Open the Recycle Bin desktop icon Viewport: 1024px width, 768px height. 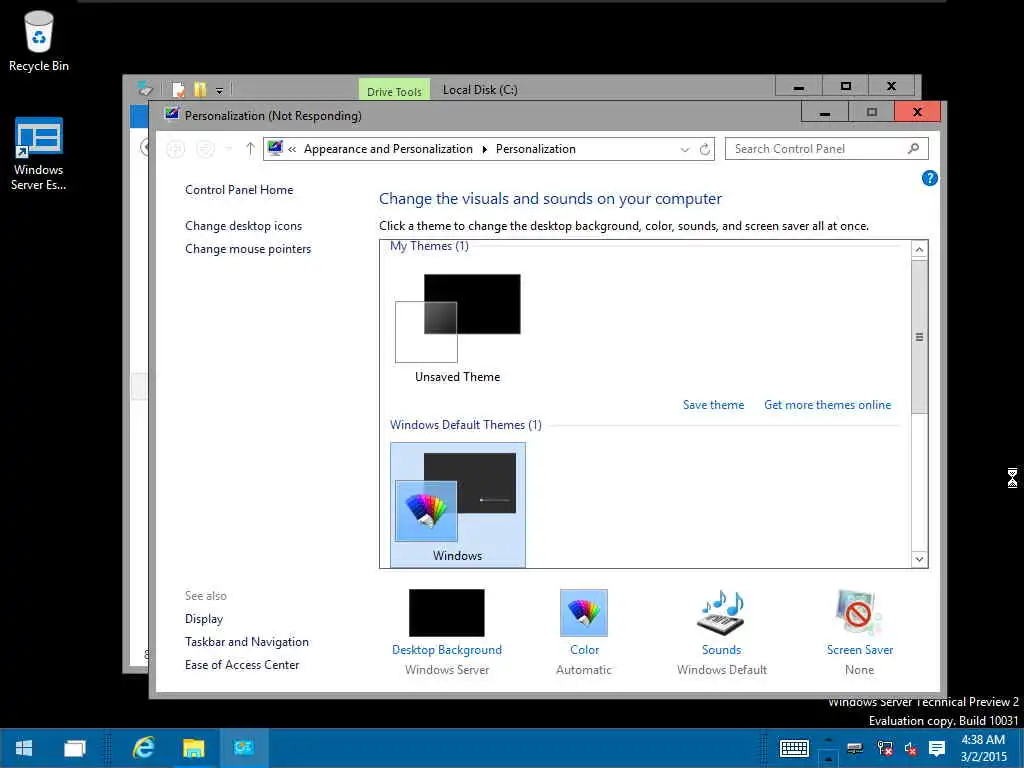click(x=39, y=40)
